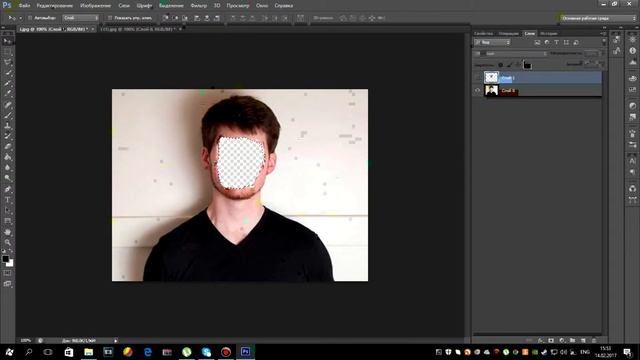The width and height of the screenshot is (640, 360).
Task: Open the tool preset picker arrow
Action: 20,18
